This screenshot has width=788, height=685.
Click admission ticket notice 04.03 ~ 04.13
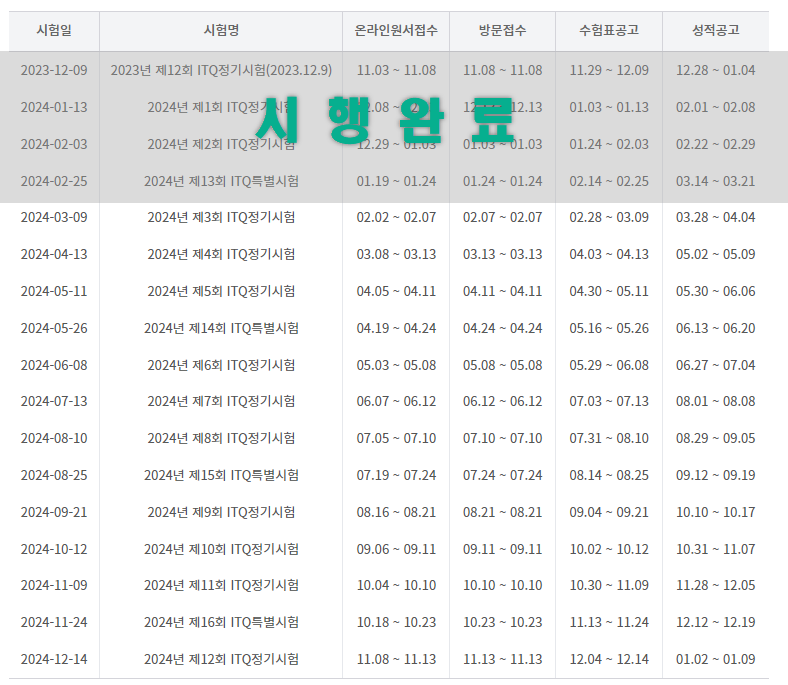(x=609, y=255)
